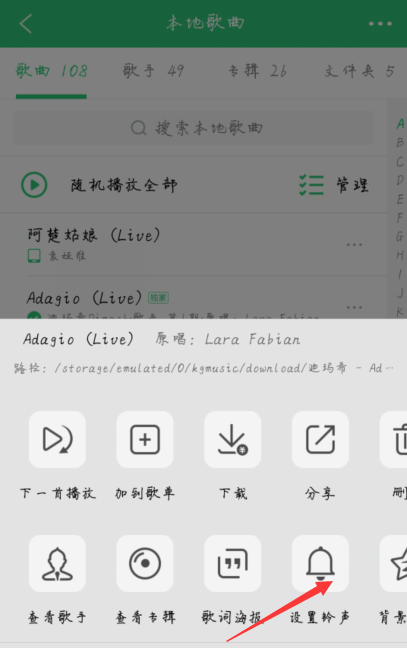Start 随机播放全部 shuffle play
The height and width of the screenshot is (648, 407).
(x=99, y=185)
